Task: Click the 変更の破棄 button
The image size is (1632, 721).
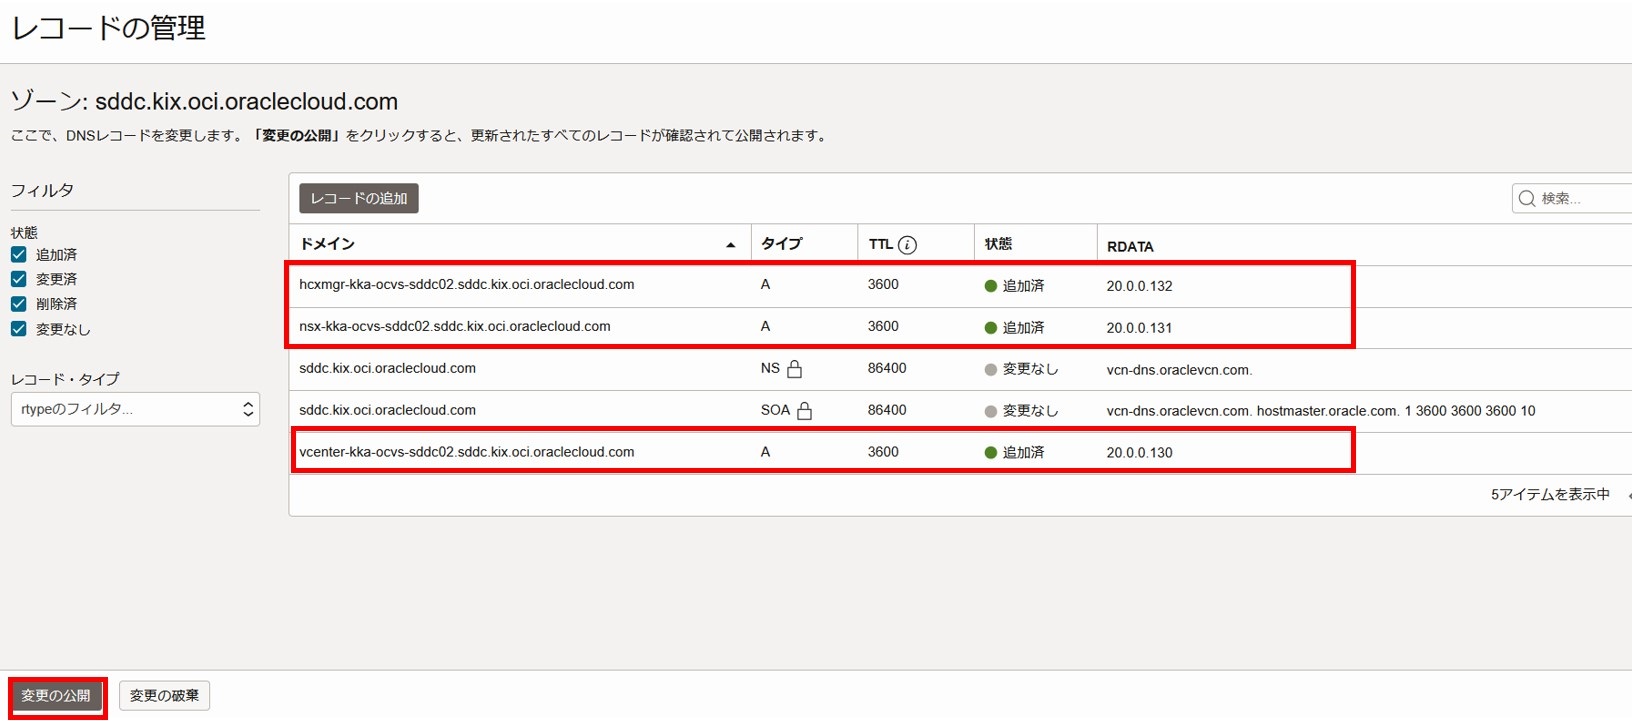Action: 164,696
